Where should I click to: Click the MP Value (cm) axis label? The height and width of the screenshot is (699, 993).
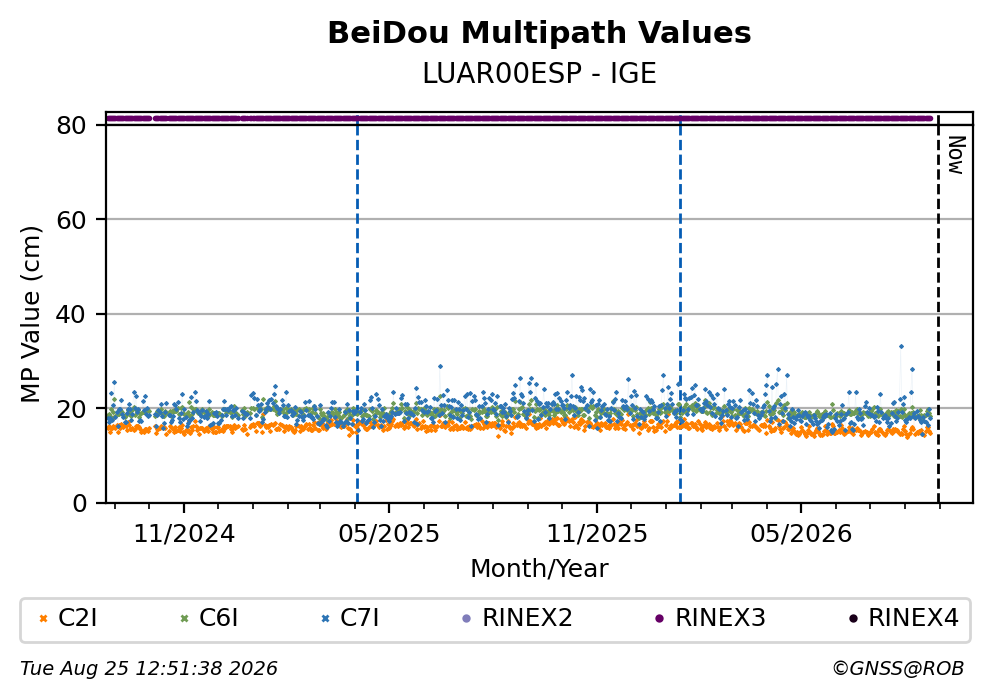[x=30, y=314]
